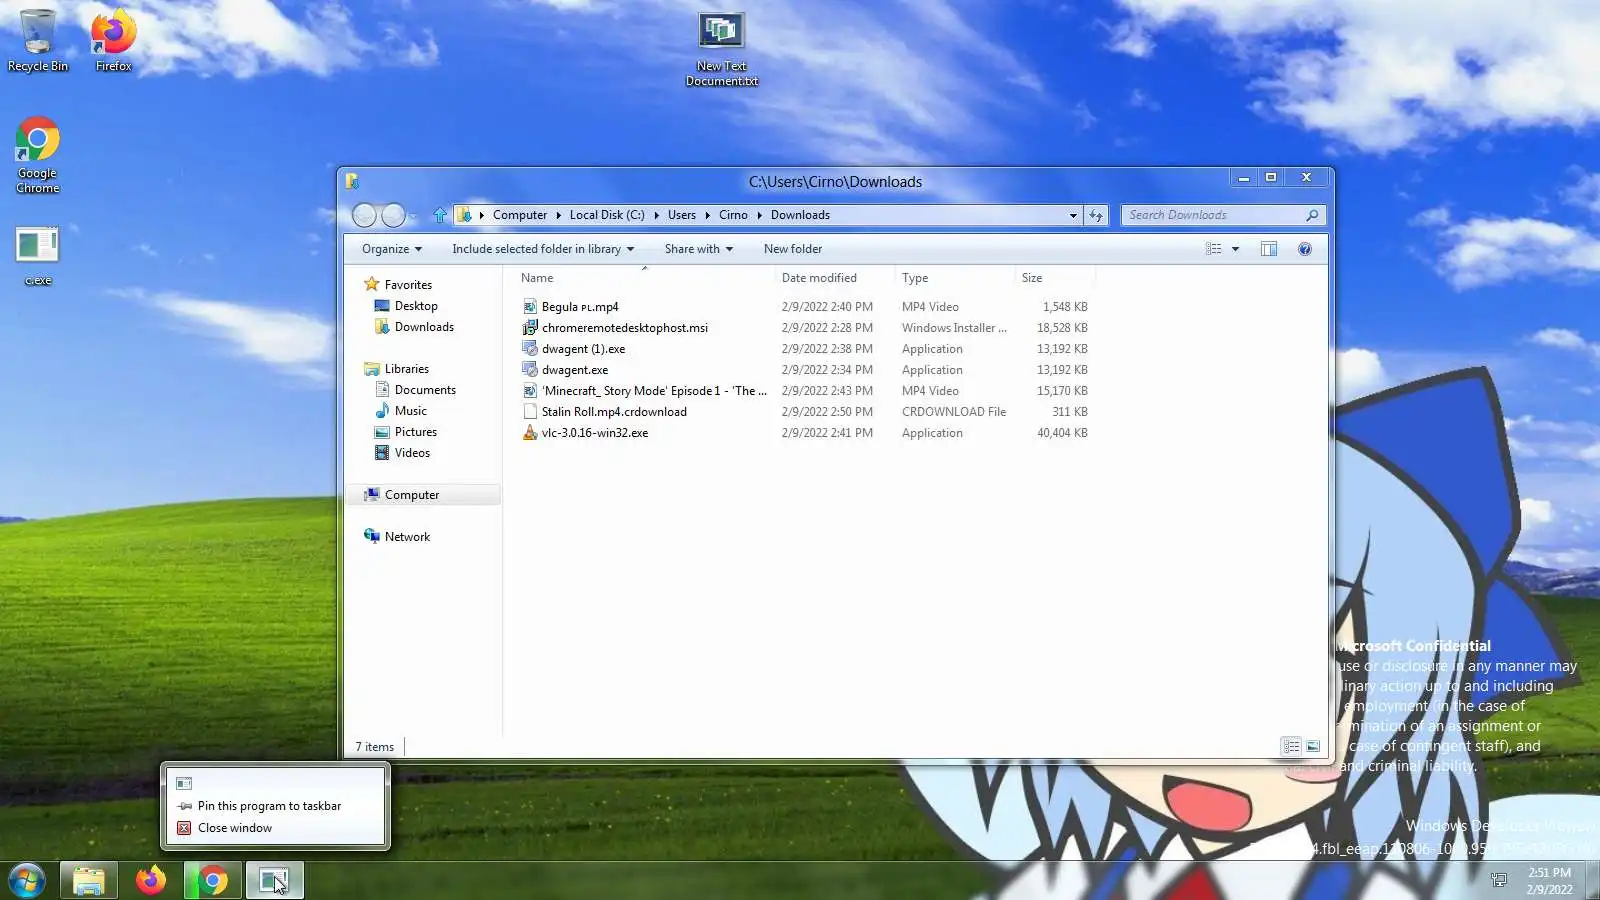Open the taskbar clock showing 2:51 PM
Screen dimensions: 1600x900
(1549, 880)
